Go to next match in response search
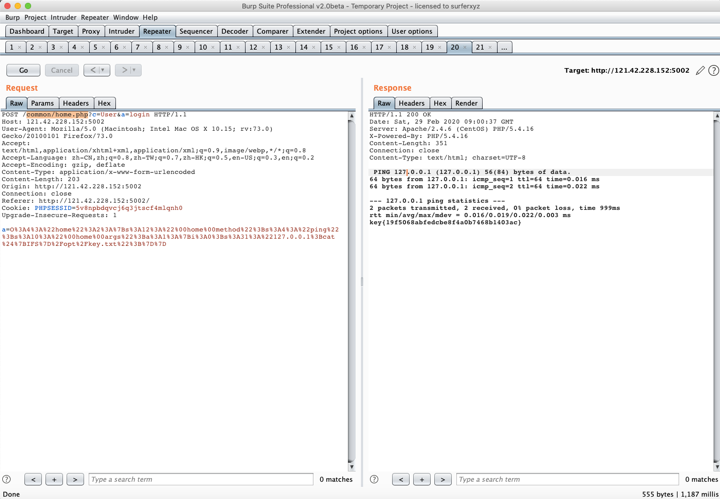The image size is (720, 499). point(442,480)
